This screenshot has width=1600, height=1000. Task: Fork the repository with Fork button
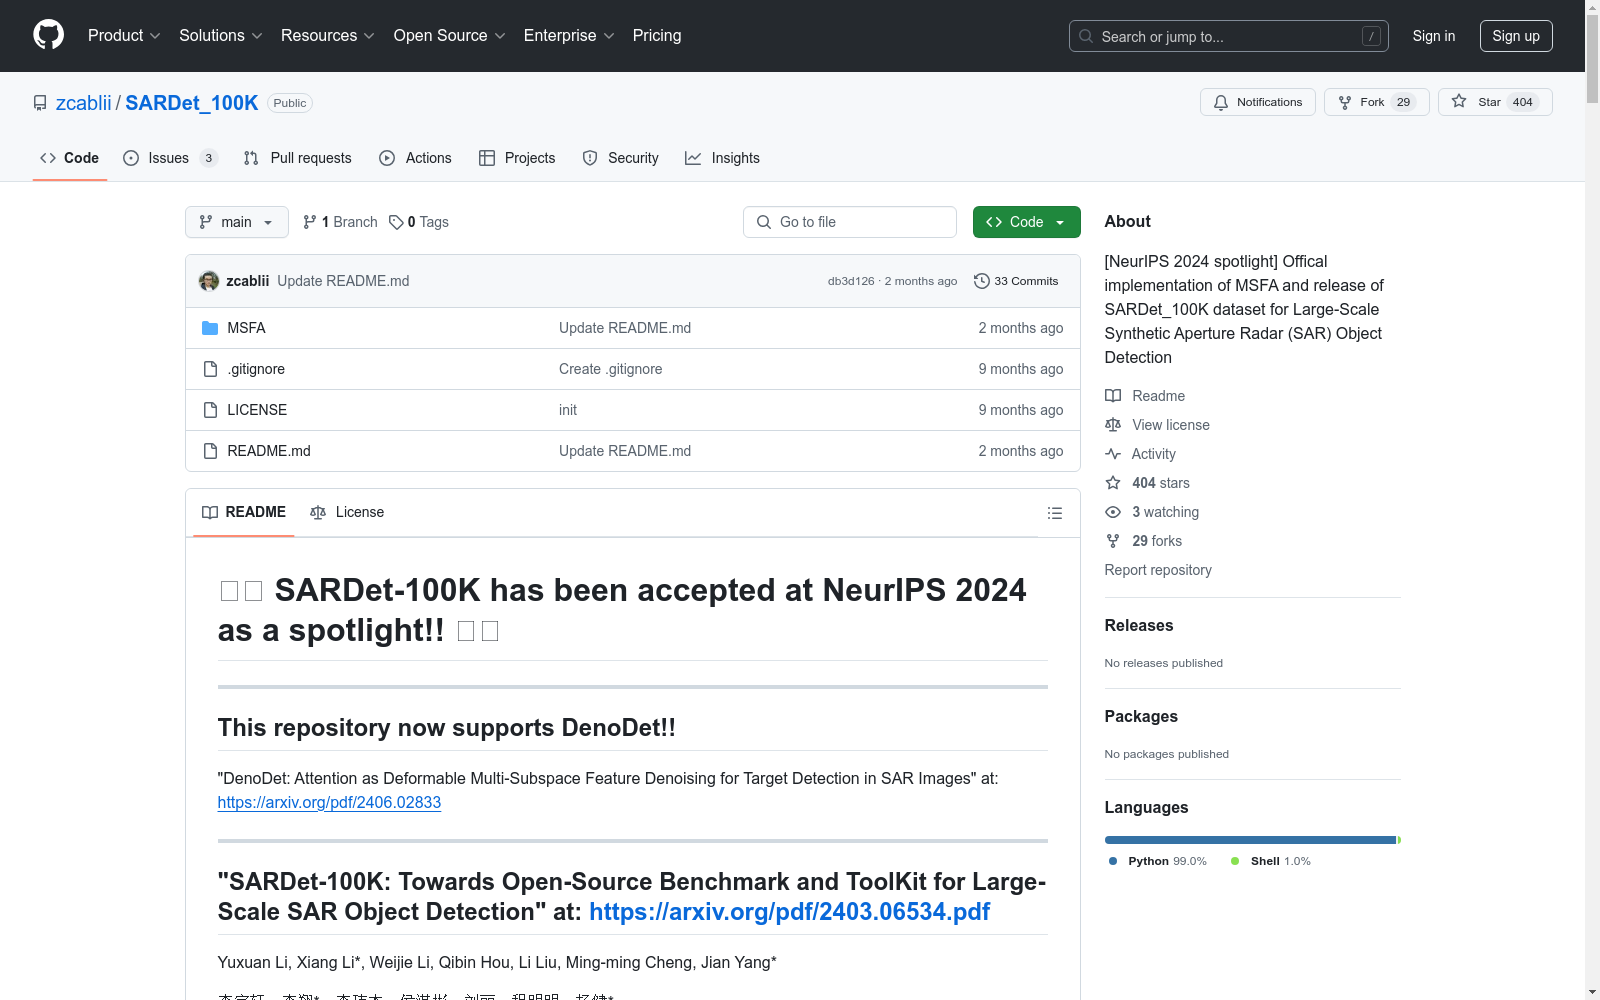1377,102
